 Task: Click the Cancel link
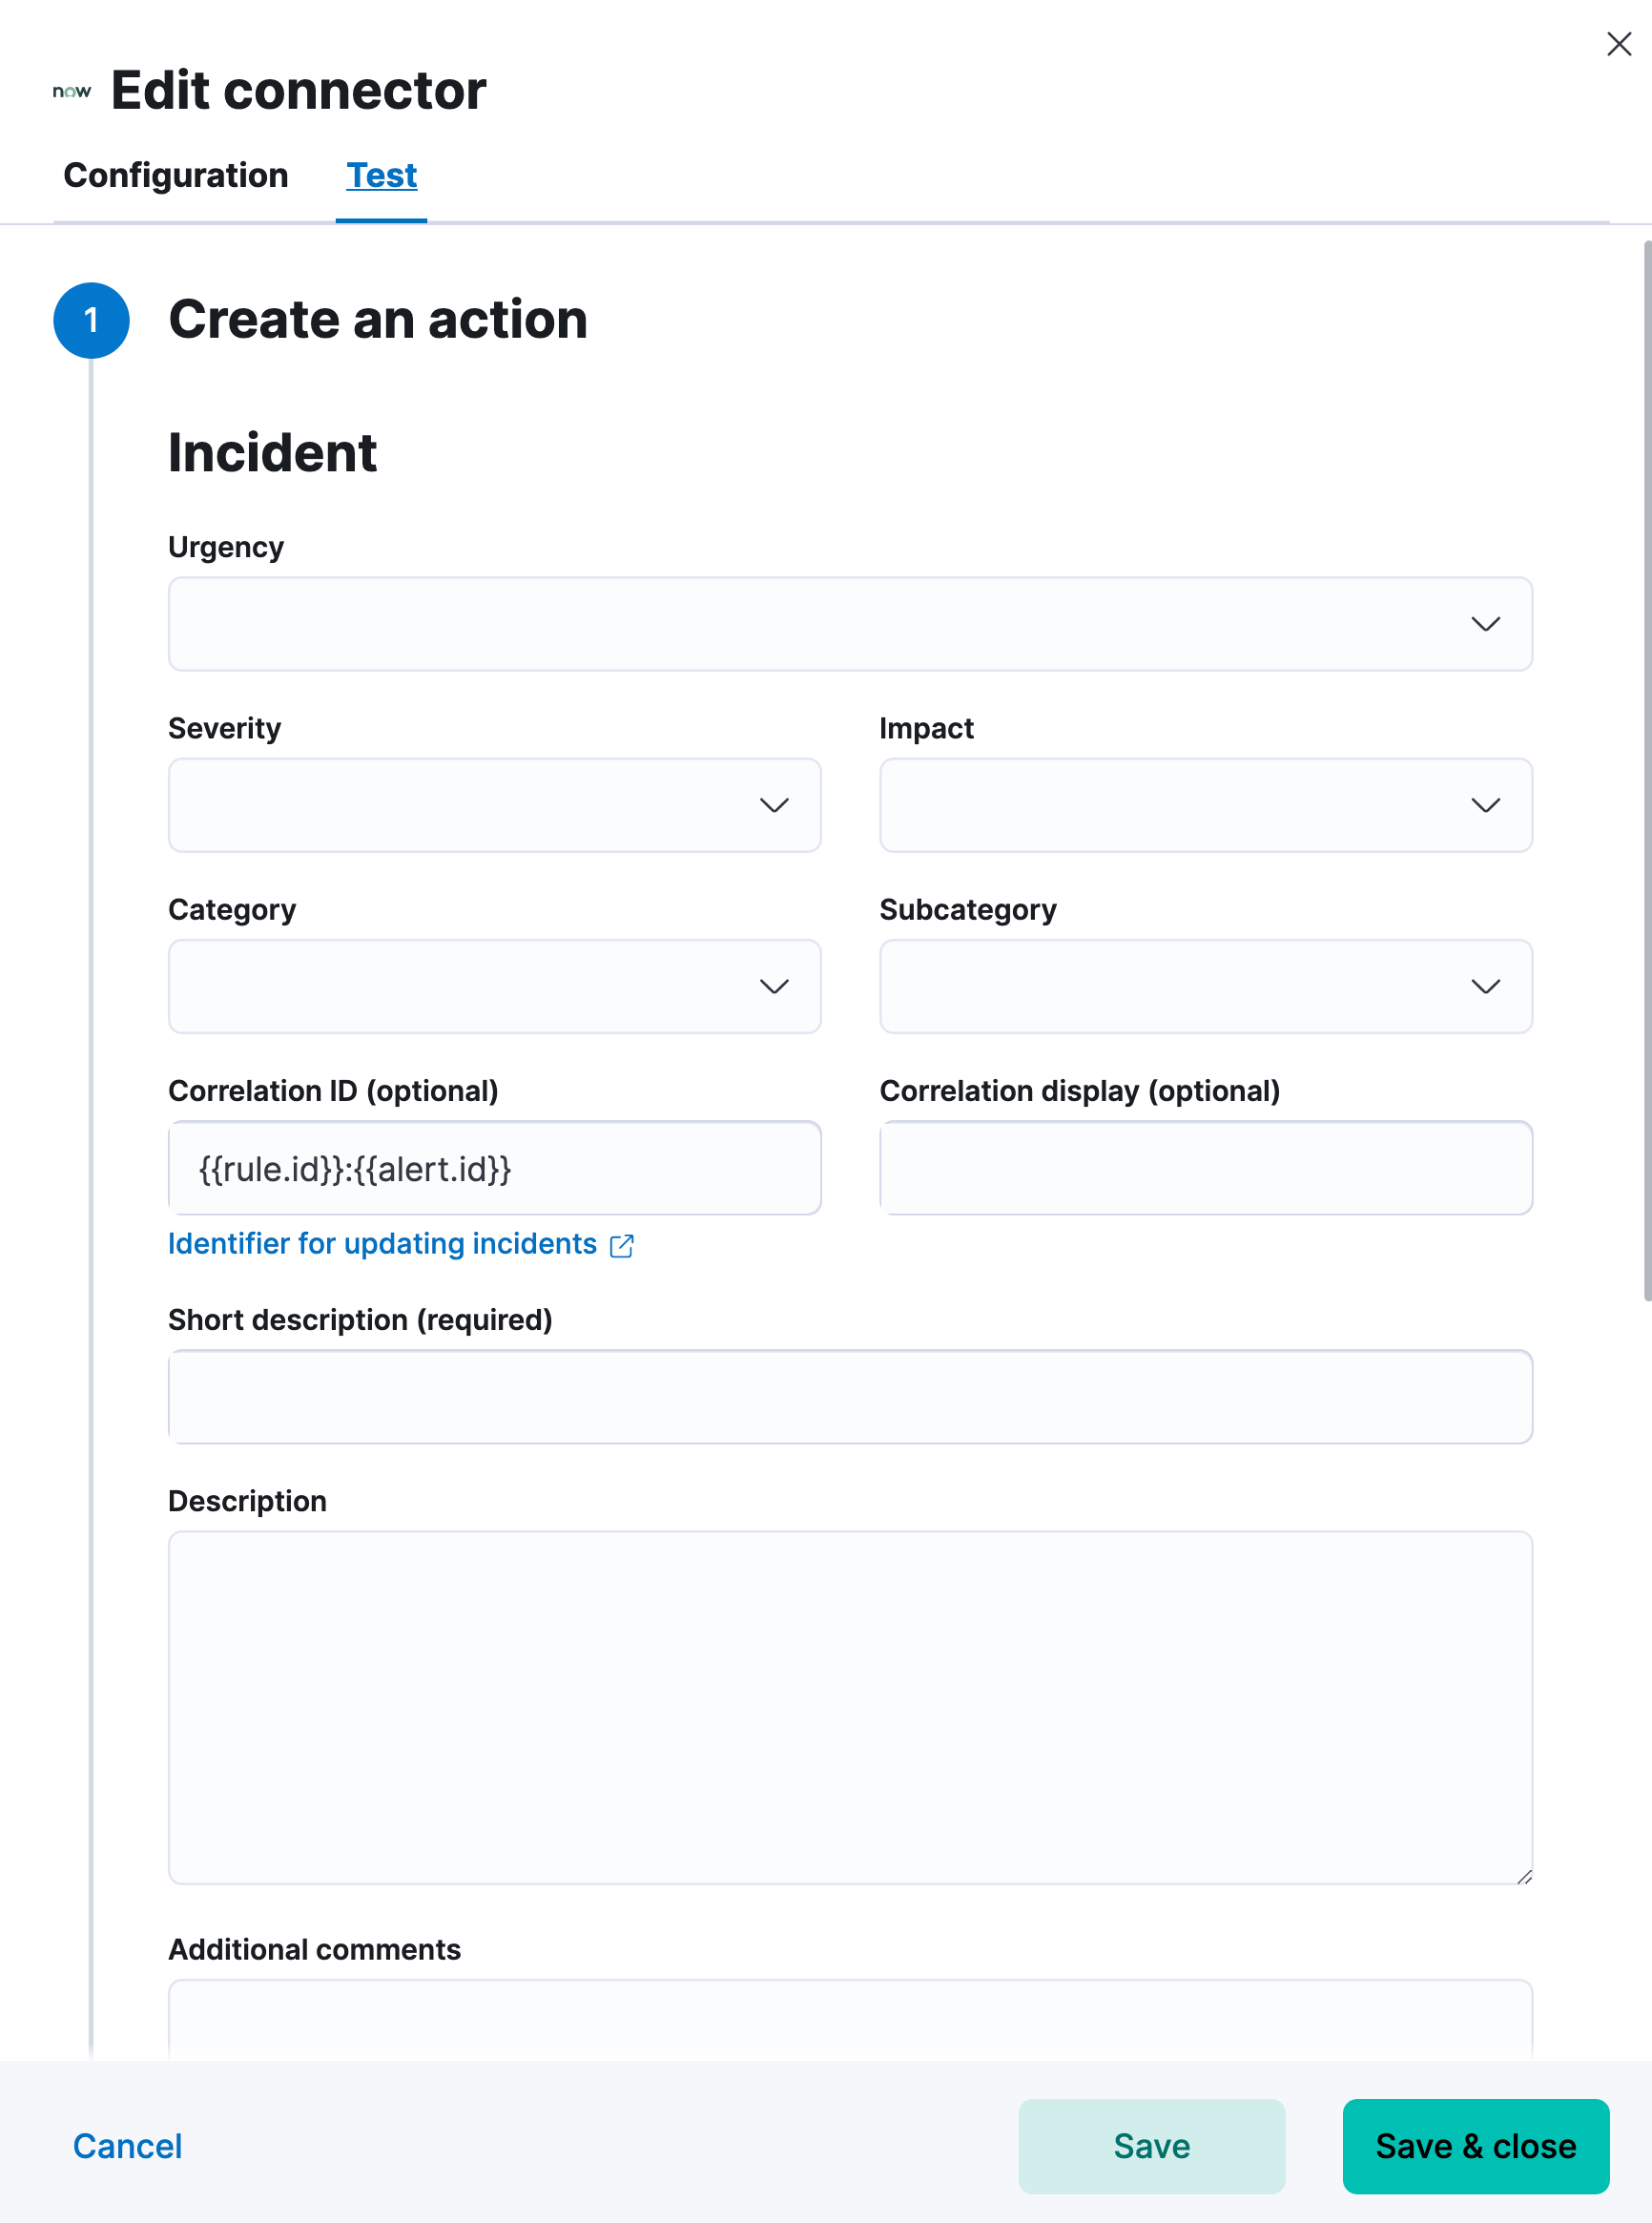point(126,2146)
